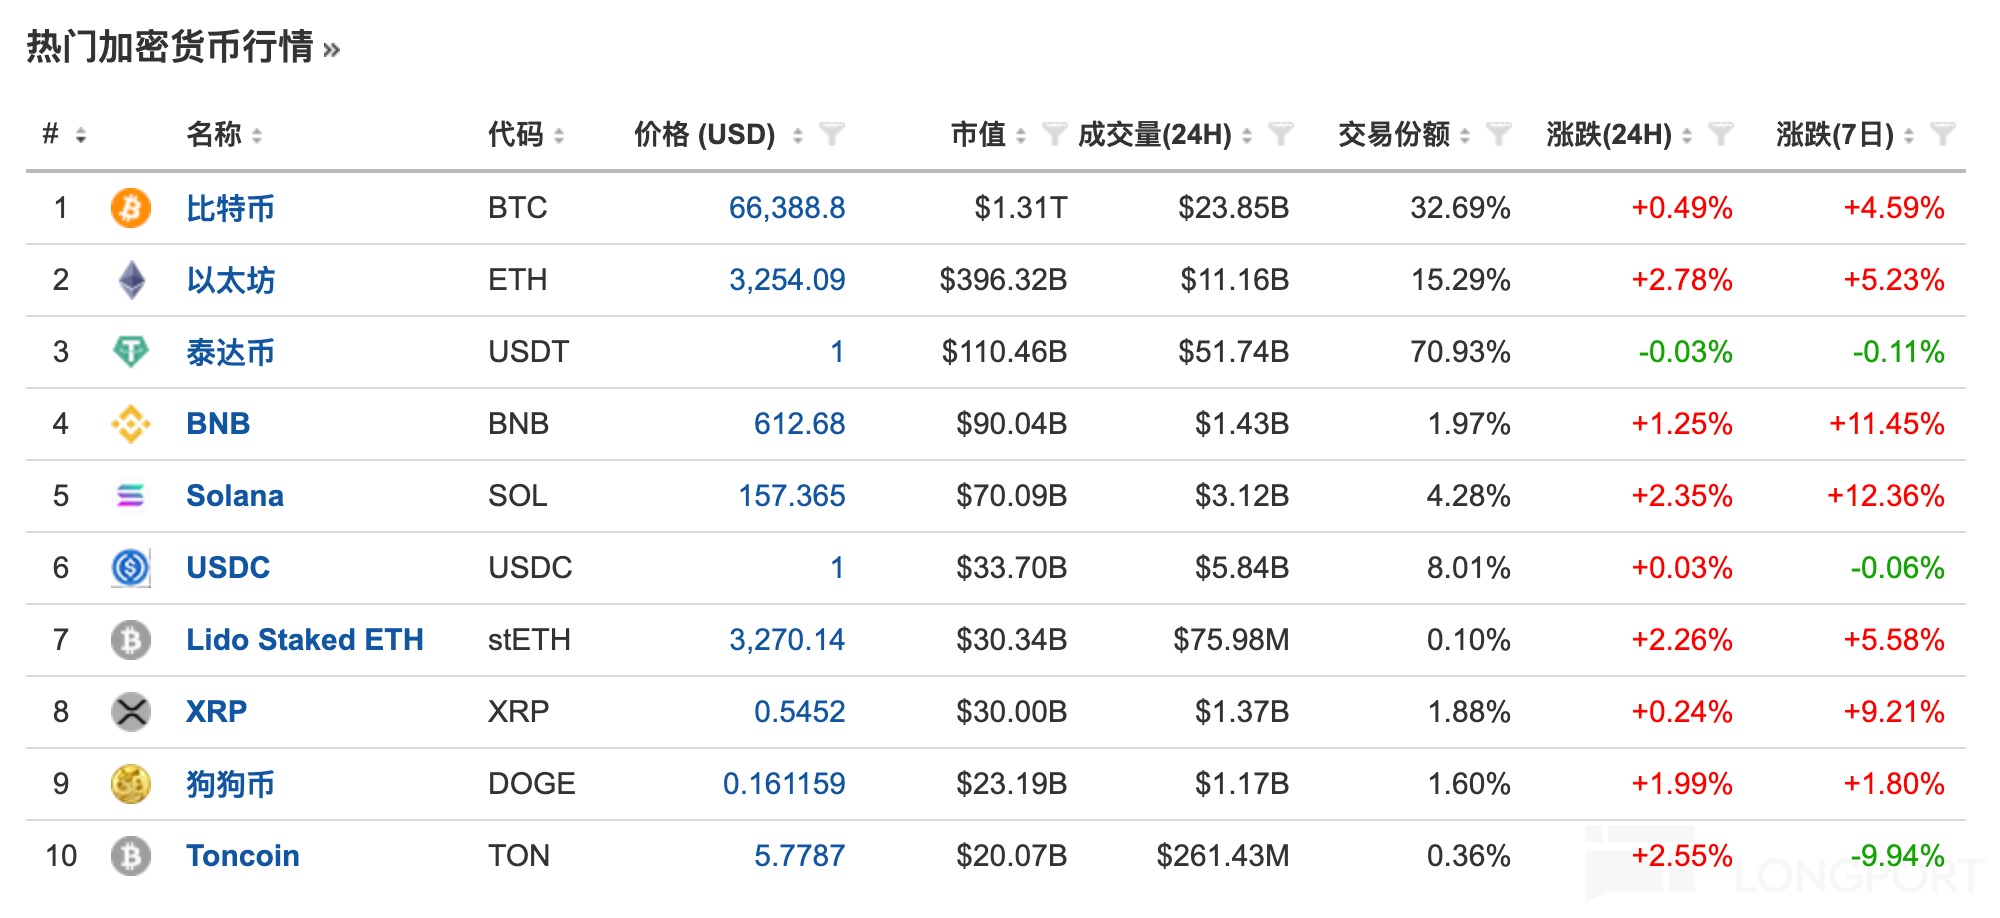Viewport: 2000px width, 918px height.
Task: Click the XRP logo icon
Action: tap(130, 712)
